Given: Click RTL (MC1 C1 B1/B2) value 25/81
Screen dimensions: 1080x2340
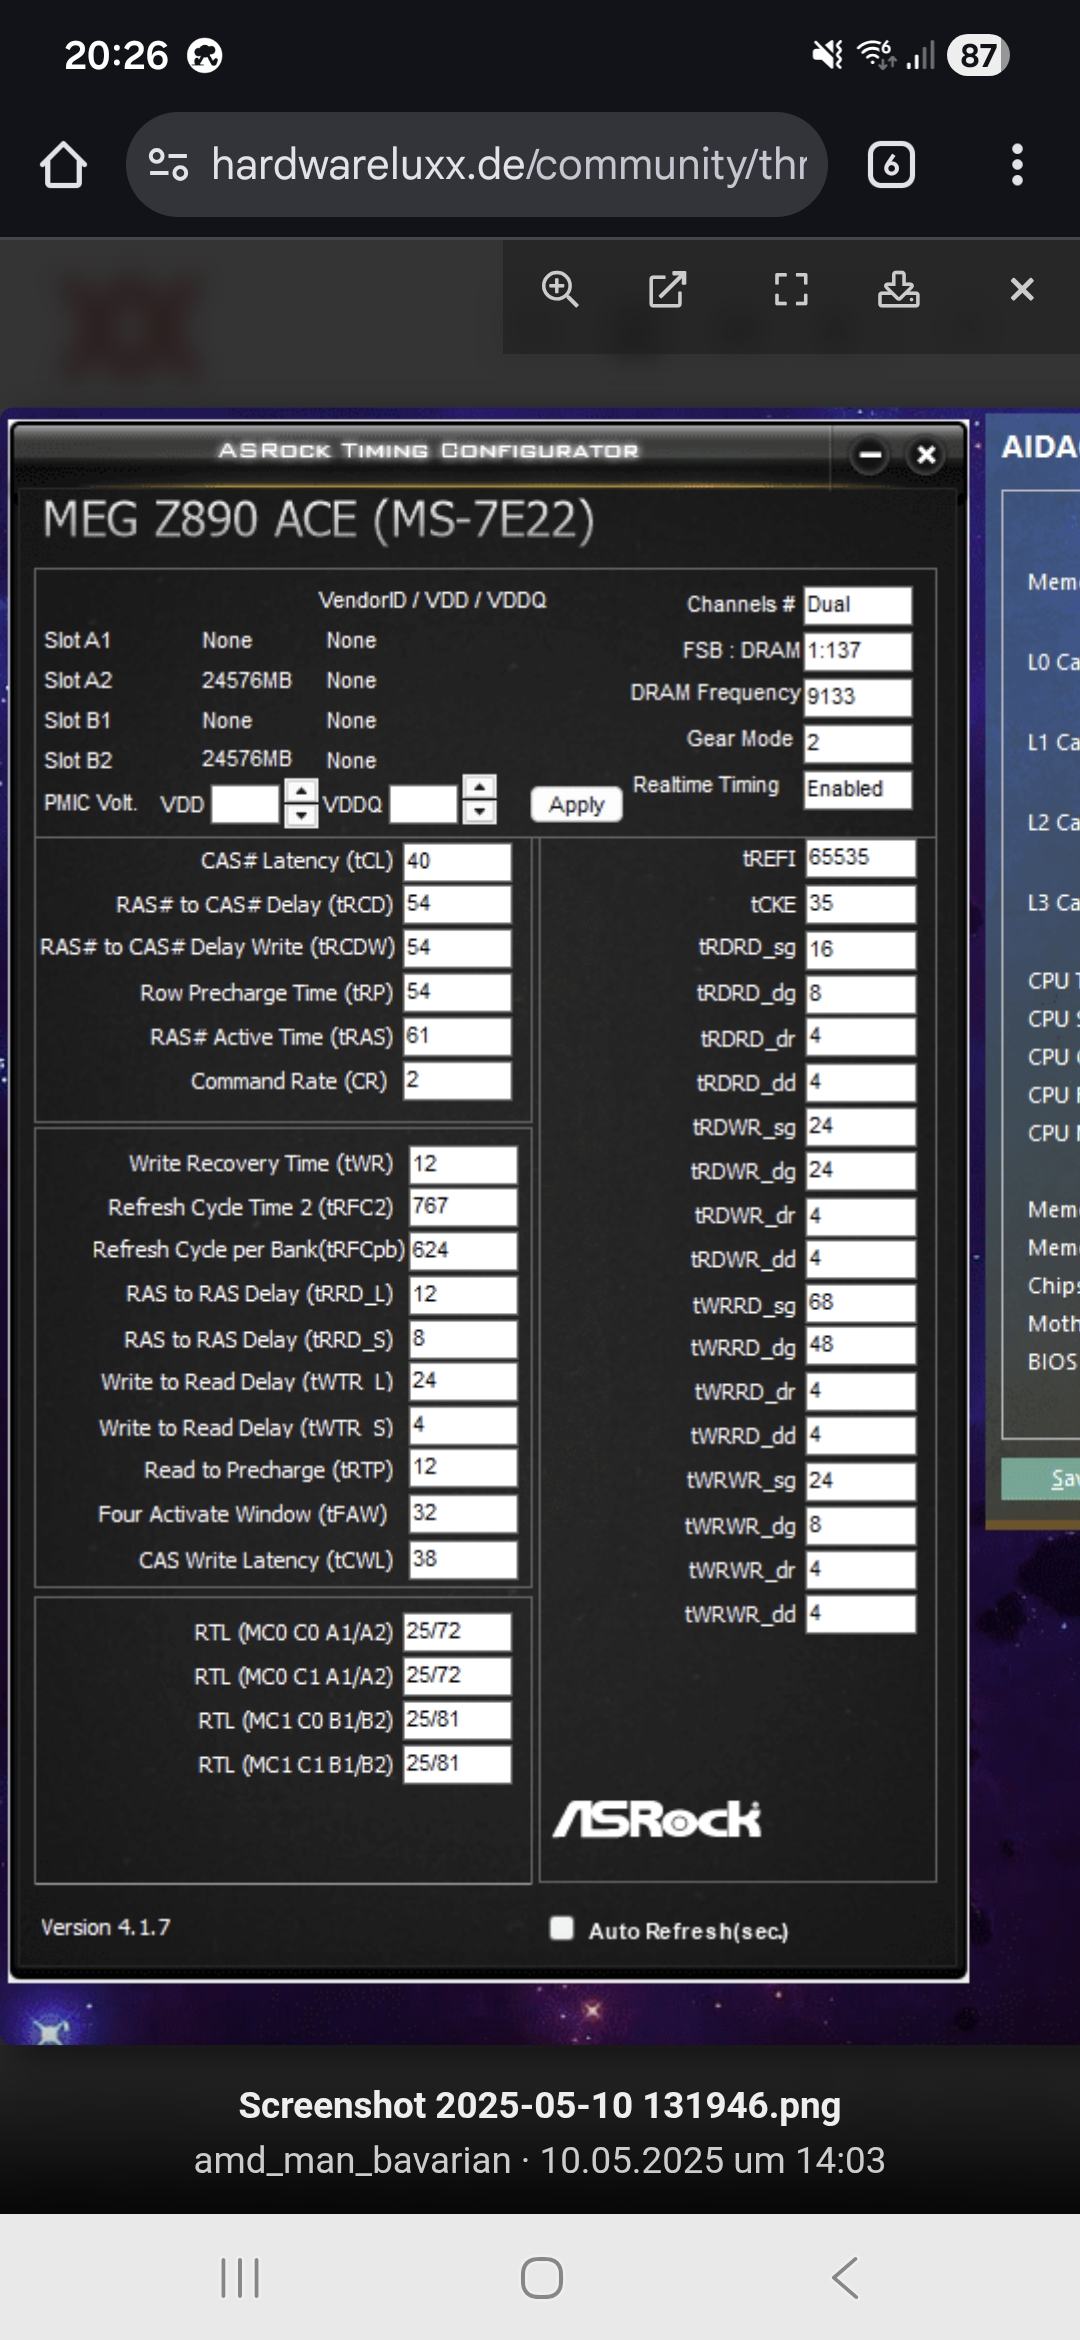Looking at the screenshot, I should [x=457, y=1764].
